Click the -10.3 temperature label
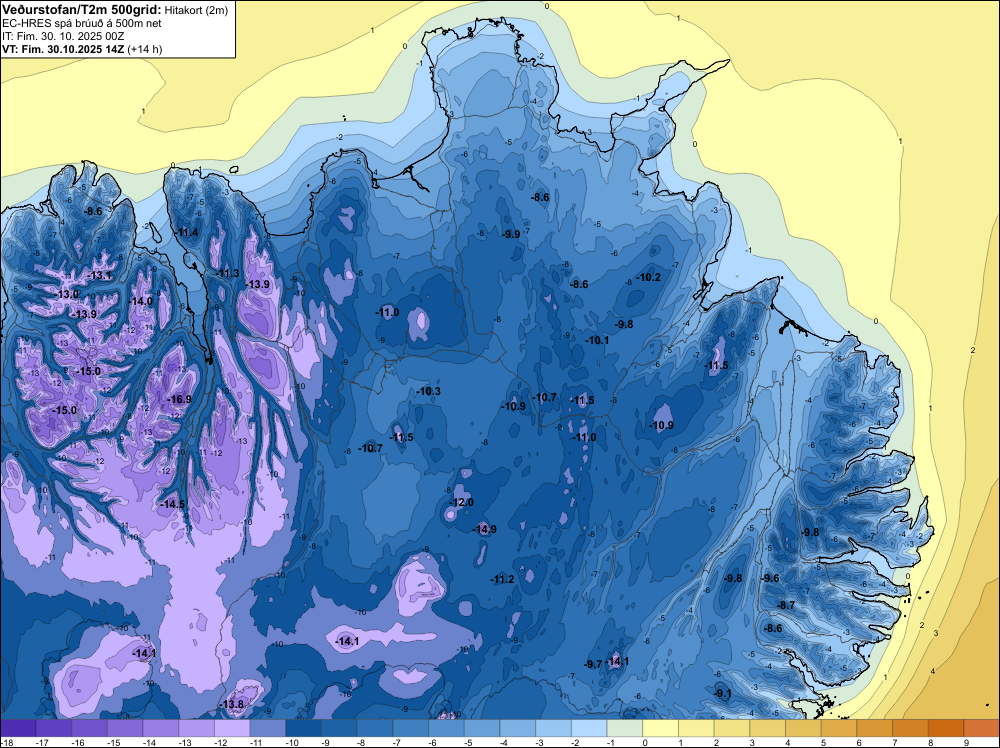The image size is (1000, 748). (429, 391)
